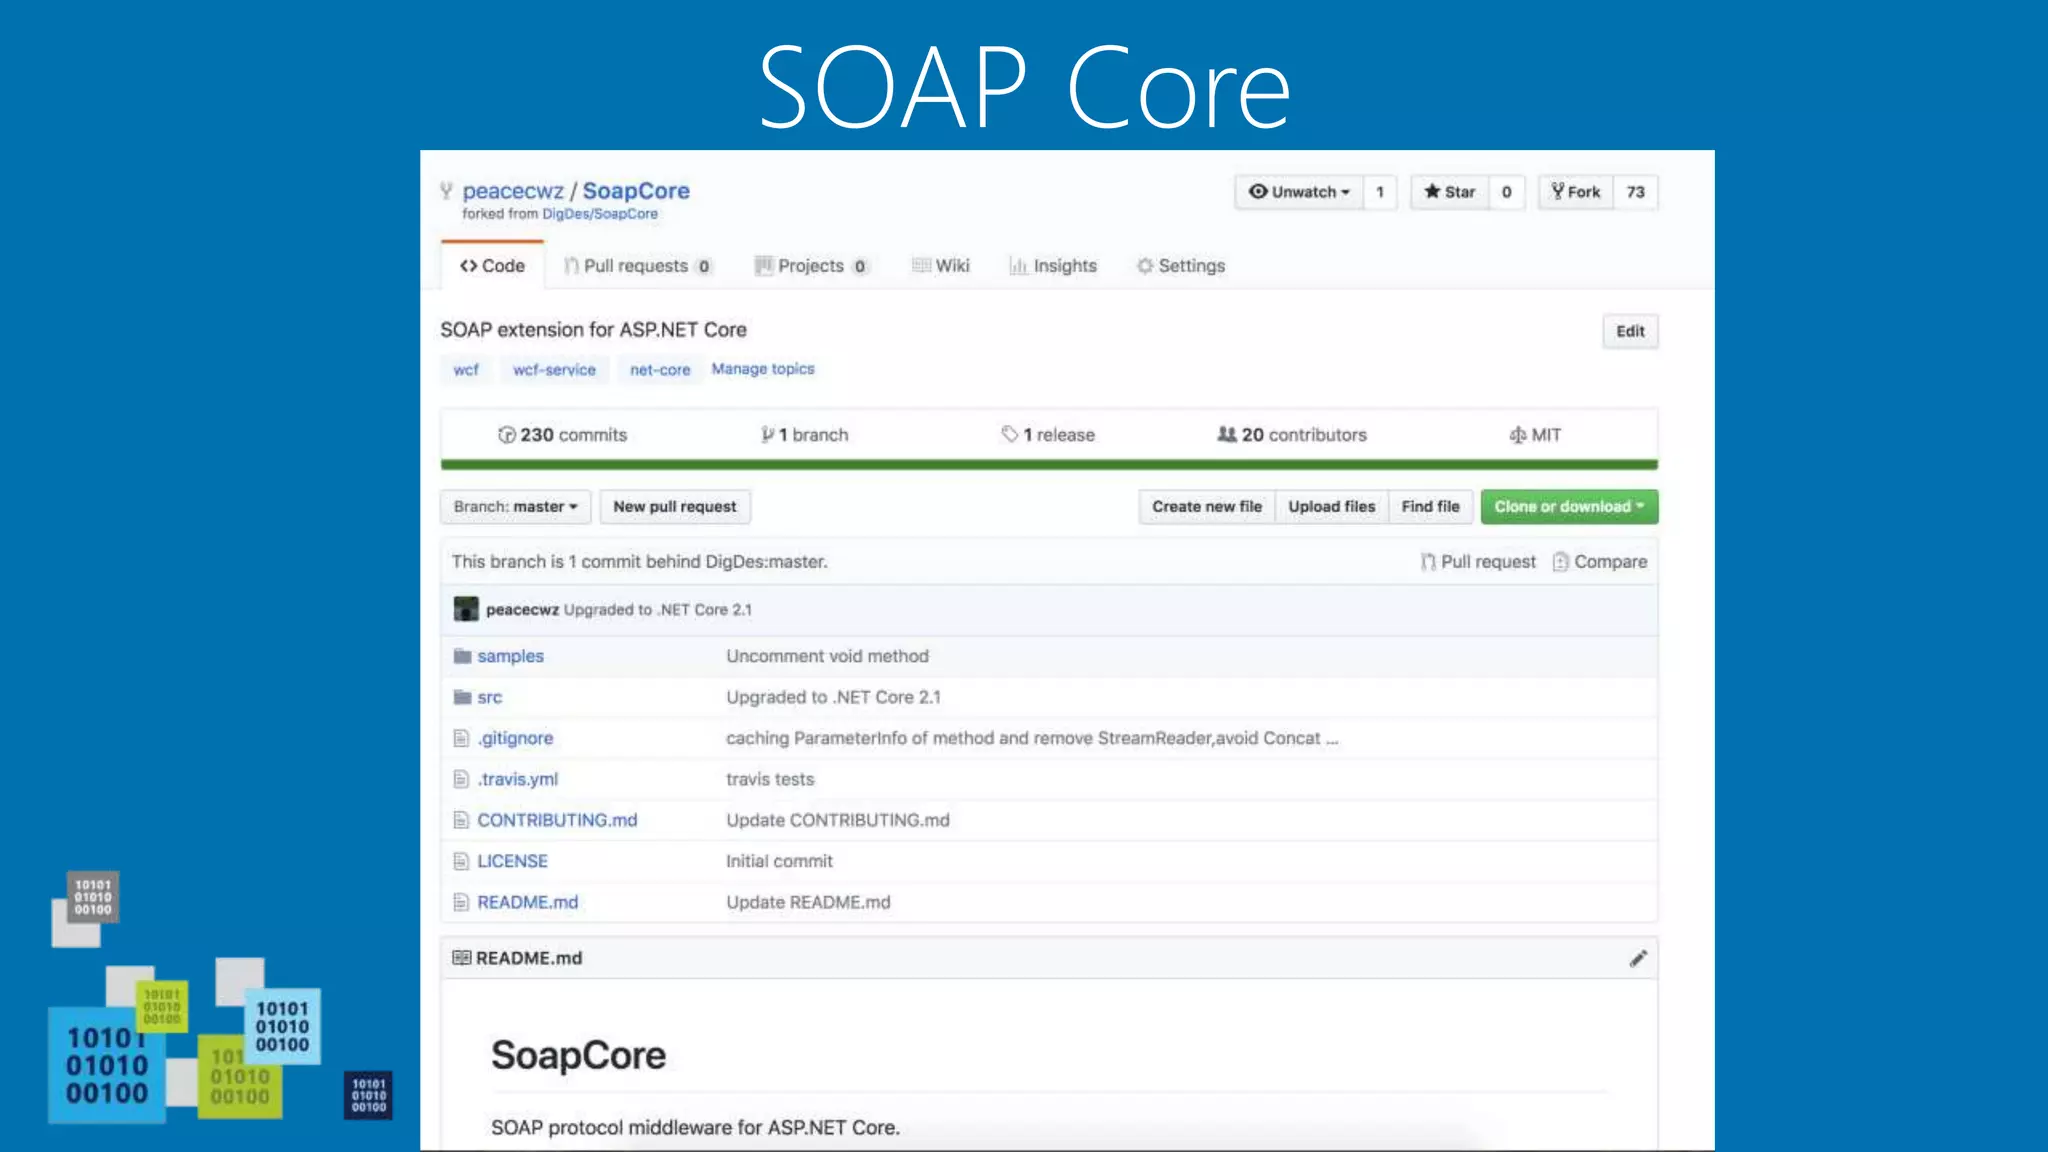
Task: Click the LICENSE file icon
Action: click(x=461, y=861)
